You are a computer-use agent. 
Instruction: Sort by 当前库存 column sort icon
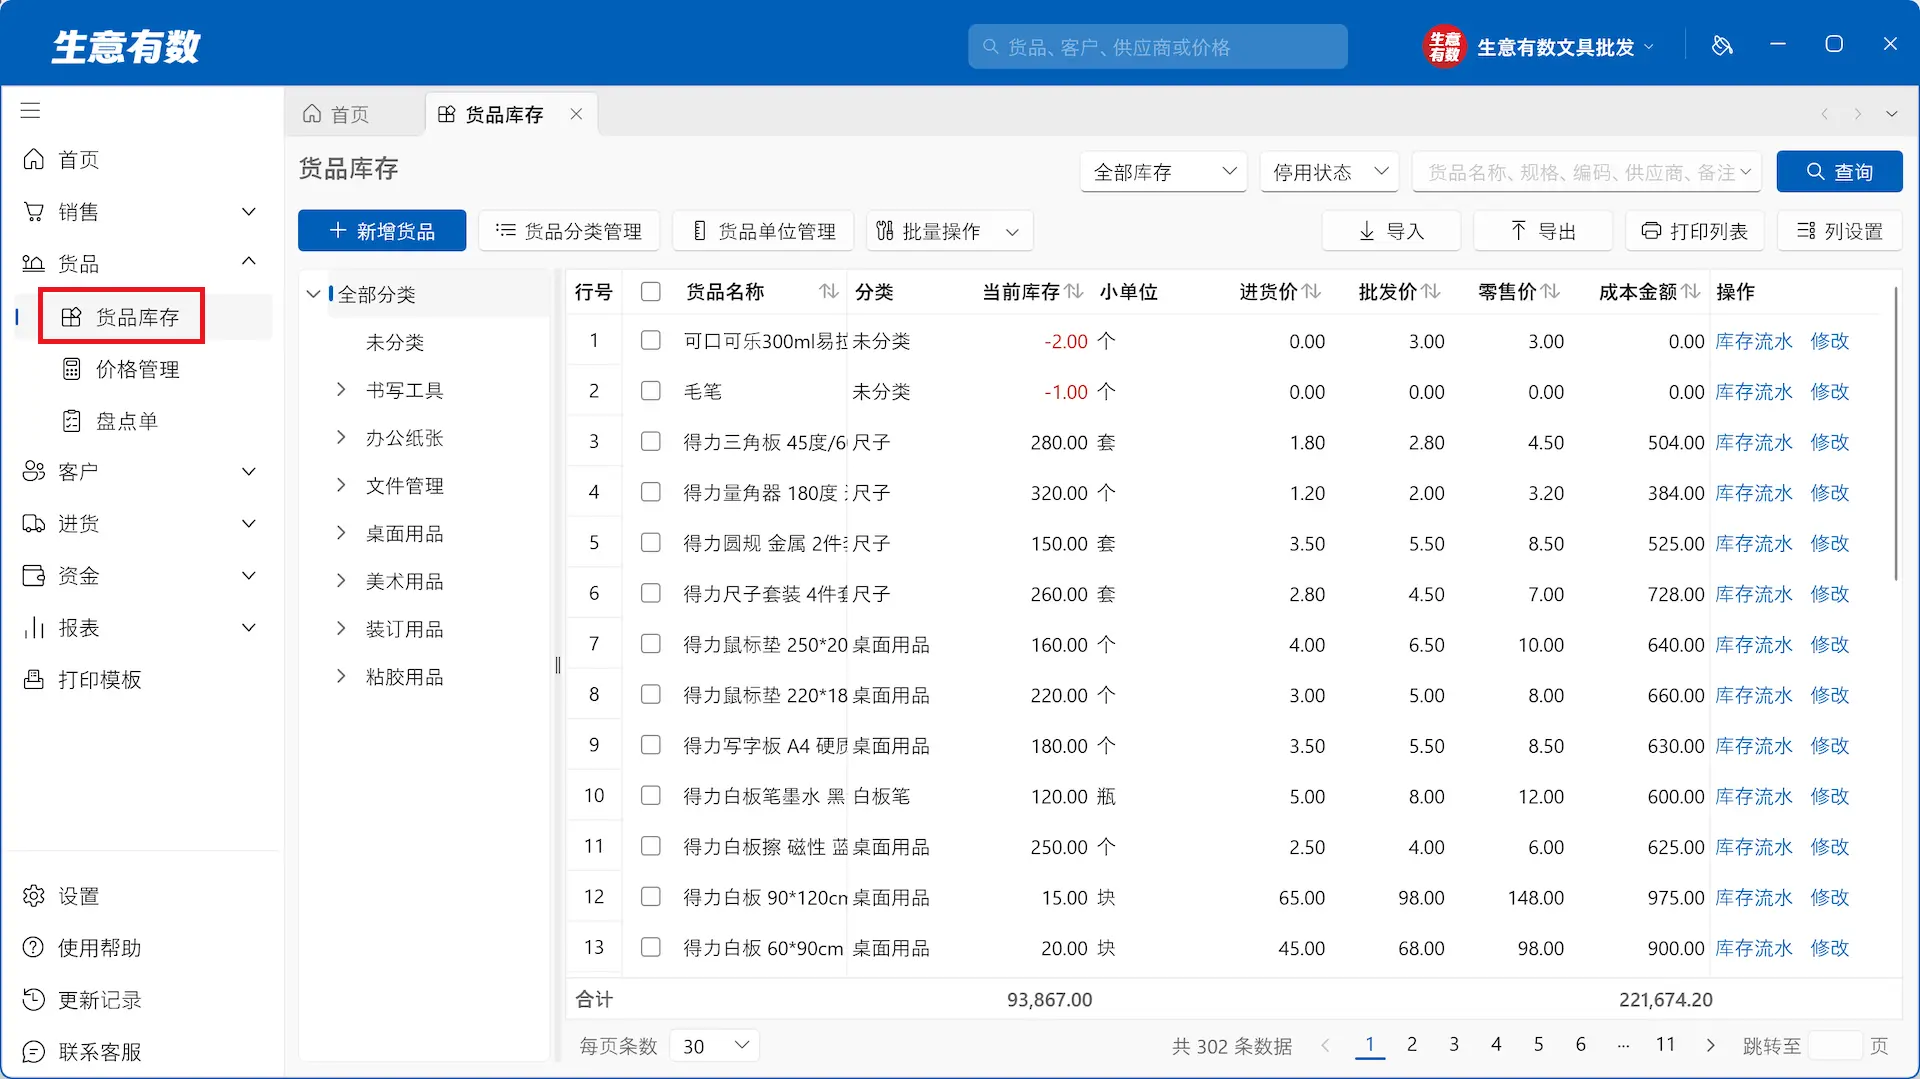coord(1074,291)
